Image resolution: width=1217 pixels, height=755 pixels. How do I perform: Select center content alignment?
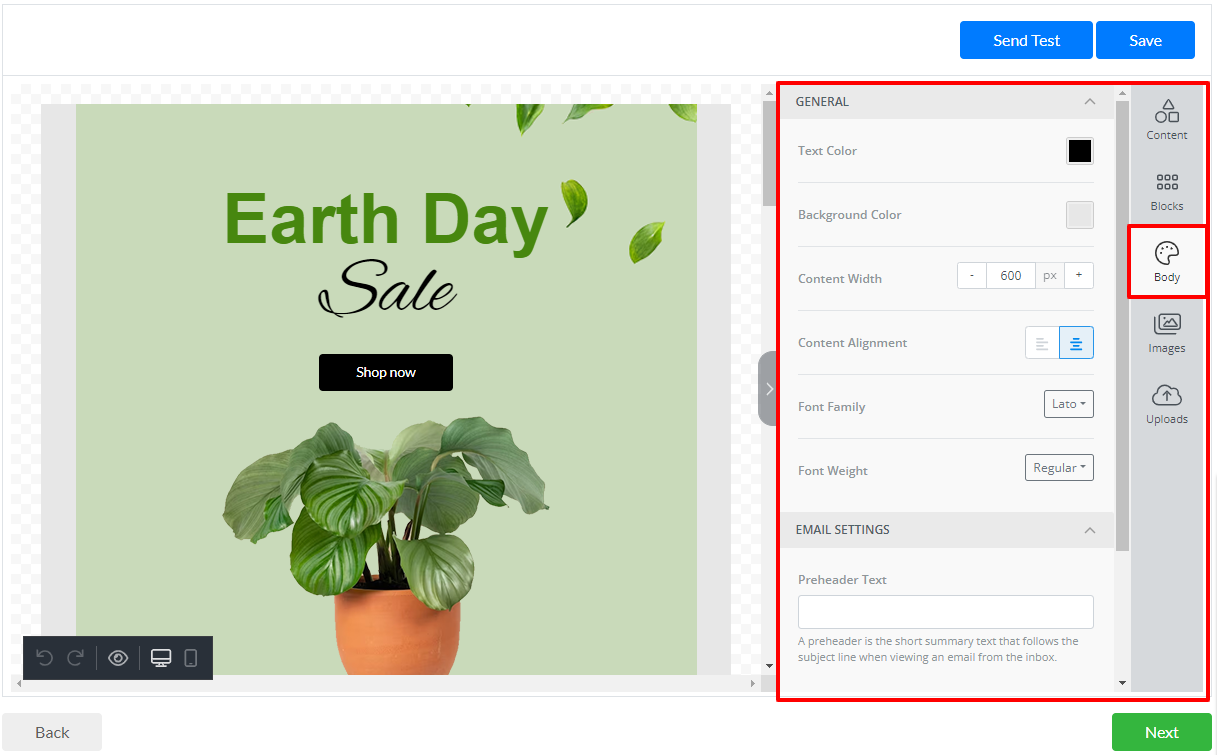[1076, 343]
